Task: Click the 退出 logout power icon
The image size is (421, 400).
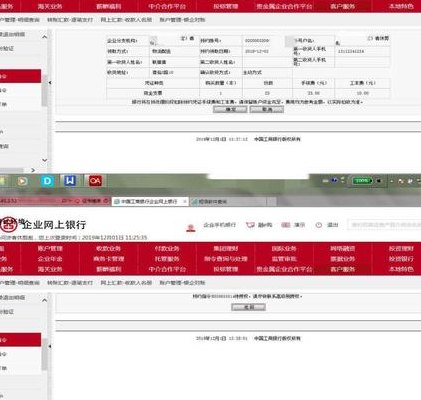Action: 319,225
